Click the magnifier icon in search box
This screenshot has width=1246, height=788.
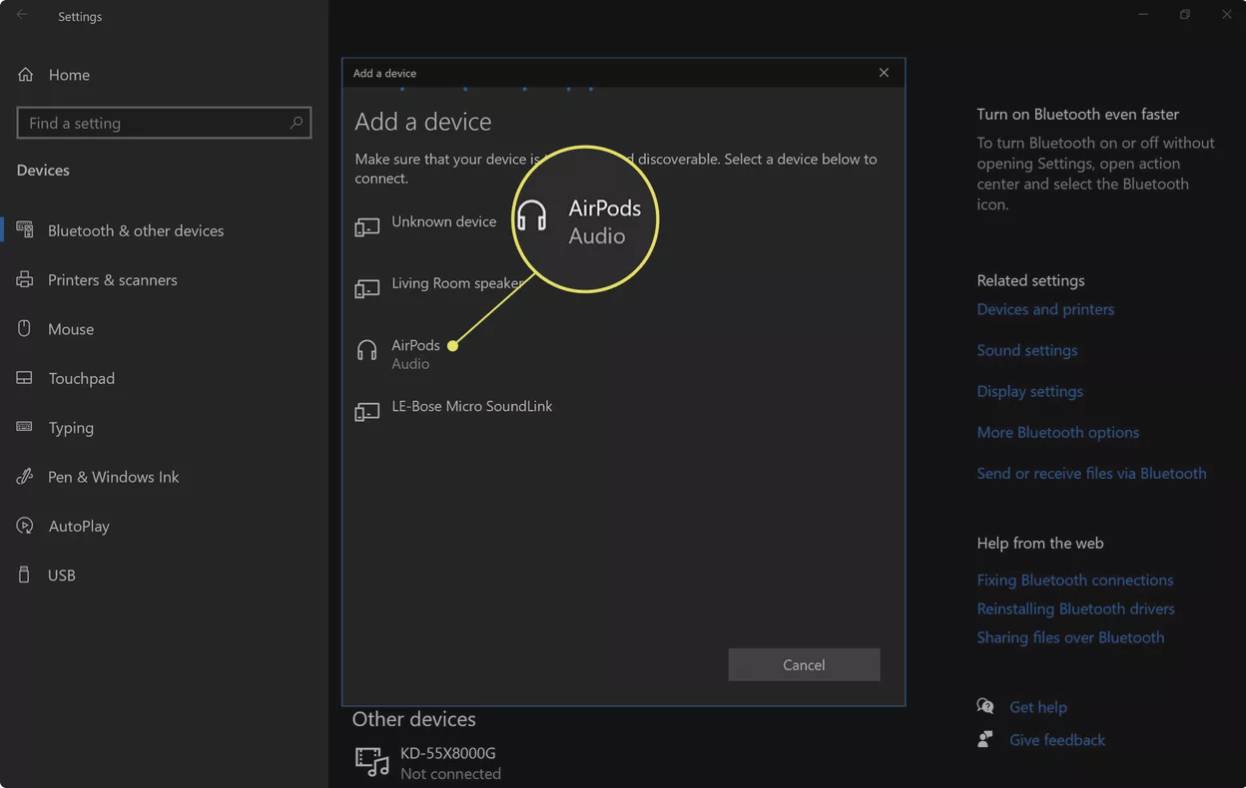click(x=296, y=123)
